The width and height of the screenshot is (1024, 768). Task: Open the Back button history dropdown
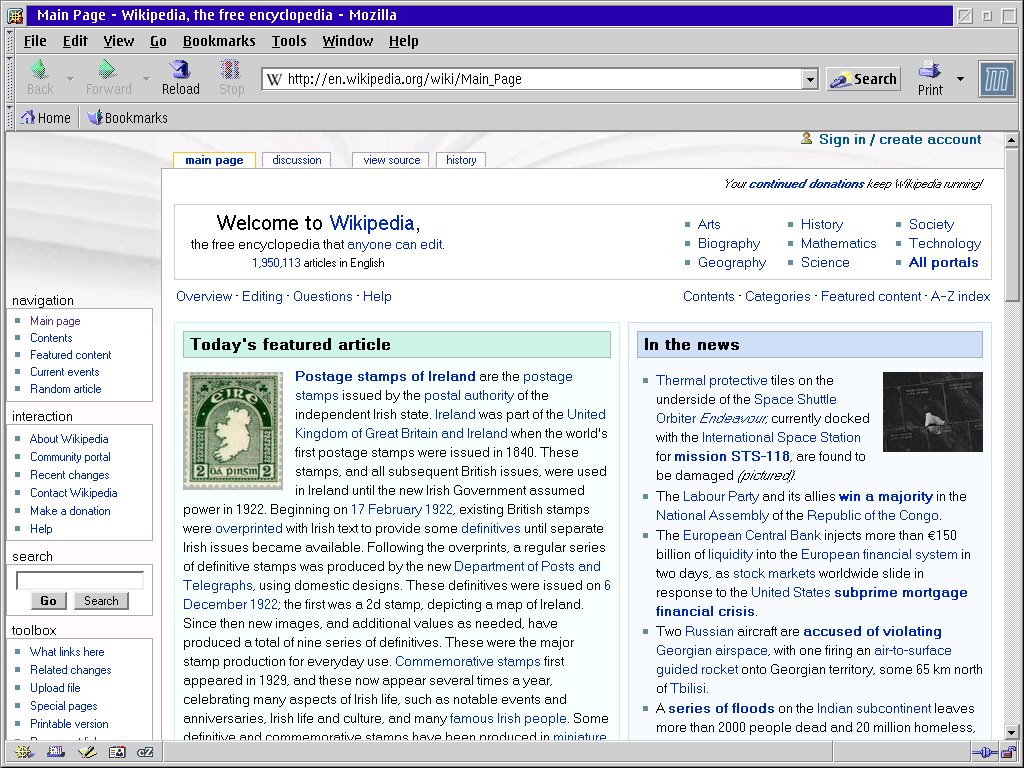(70, 78)
